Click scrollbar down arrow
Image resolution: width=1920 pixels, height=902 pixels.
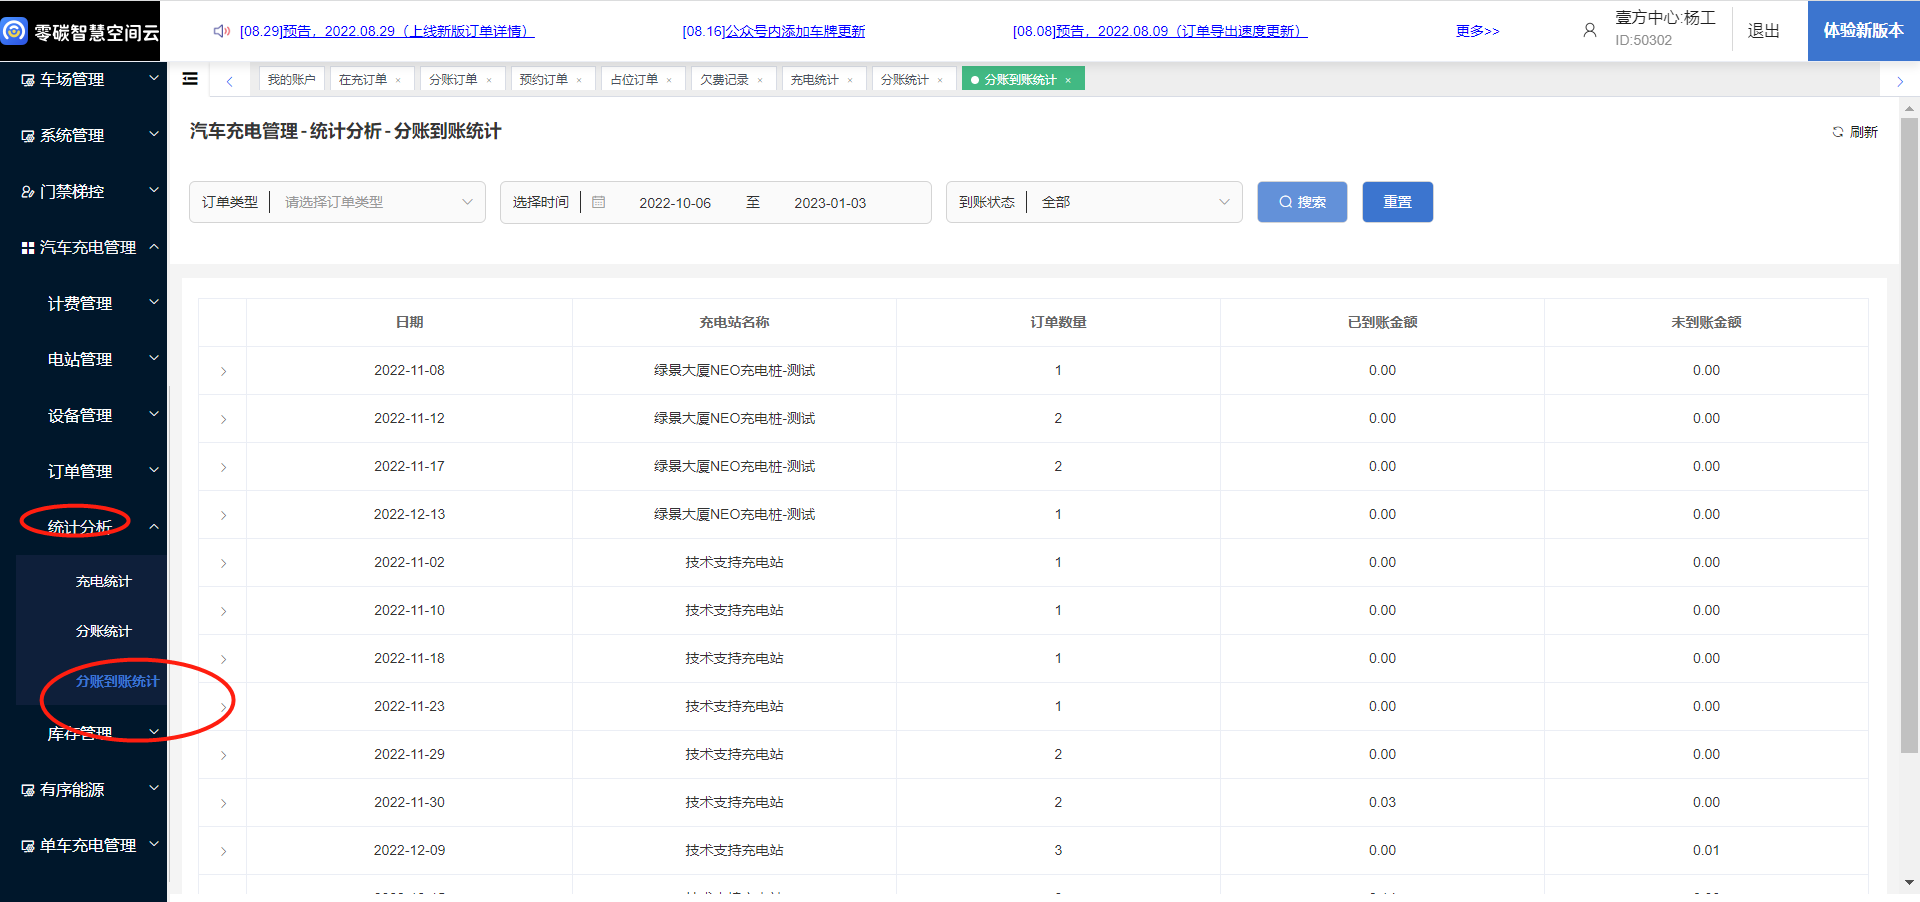click(1909, 883)
